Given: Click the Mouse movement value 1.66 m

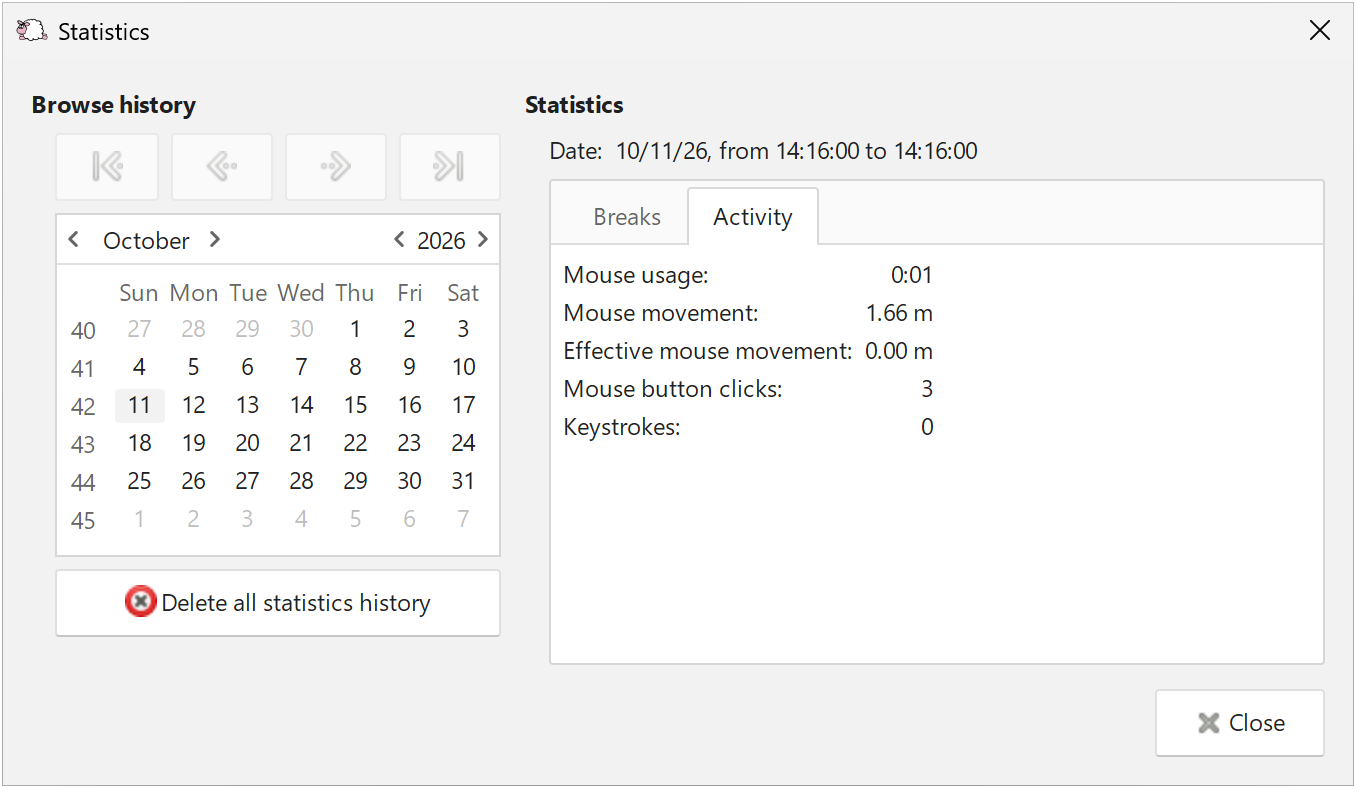Looking at the screenshot, I should pyautogui.click(x=899, y=313).
